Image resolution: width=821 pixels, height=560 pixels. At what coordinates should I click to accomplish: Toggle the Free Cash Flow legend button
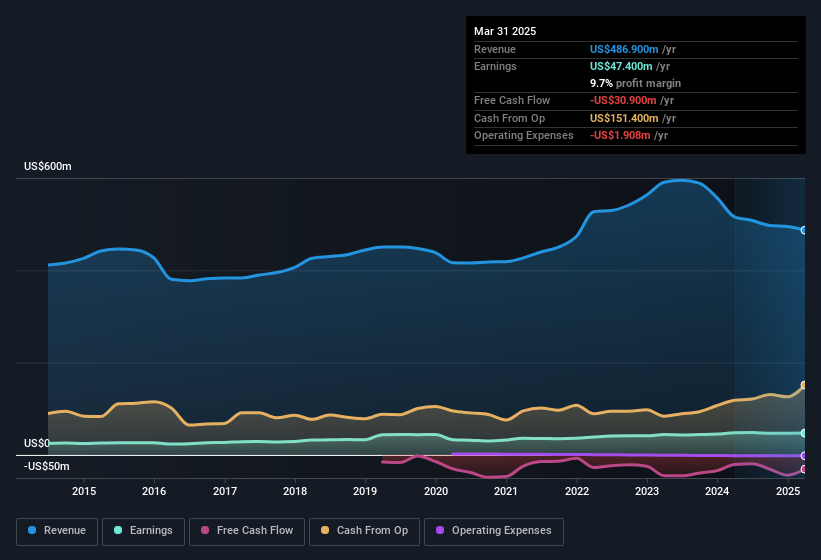[247, 531]
